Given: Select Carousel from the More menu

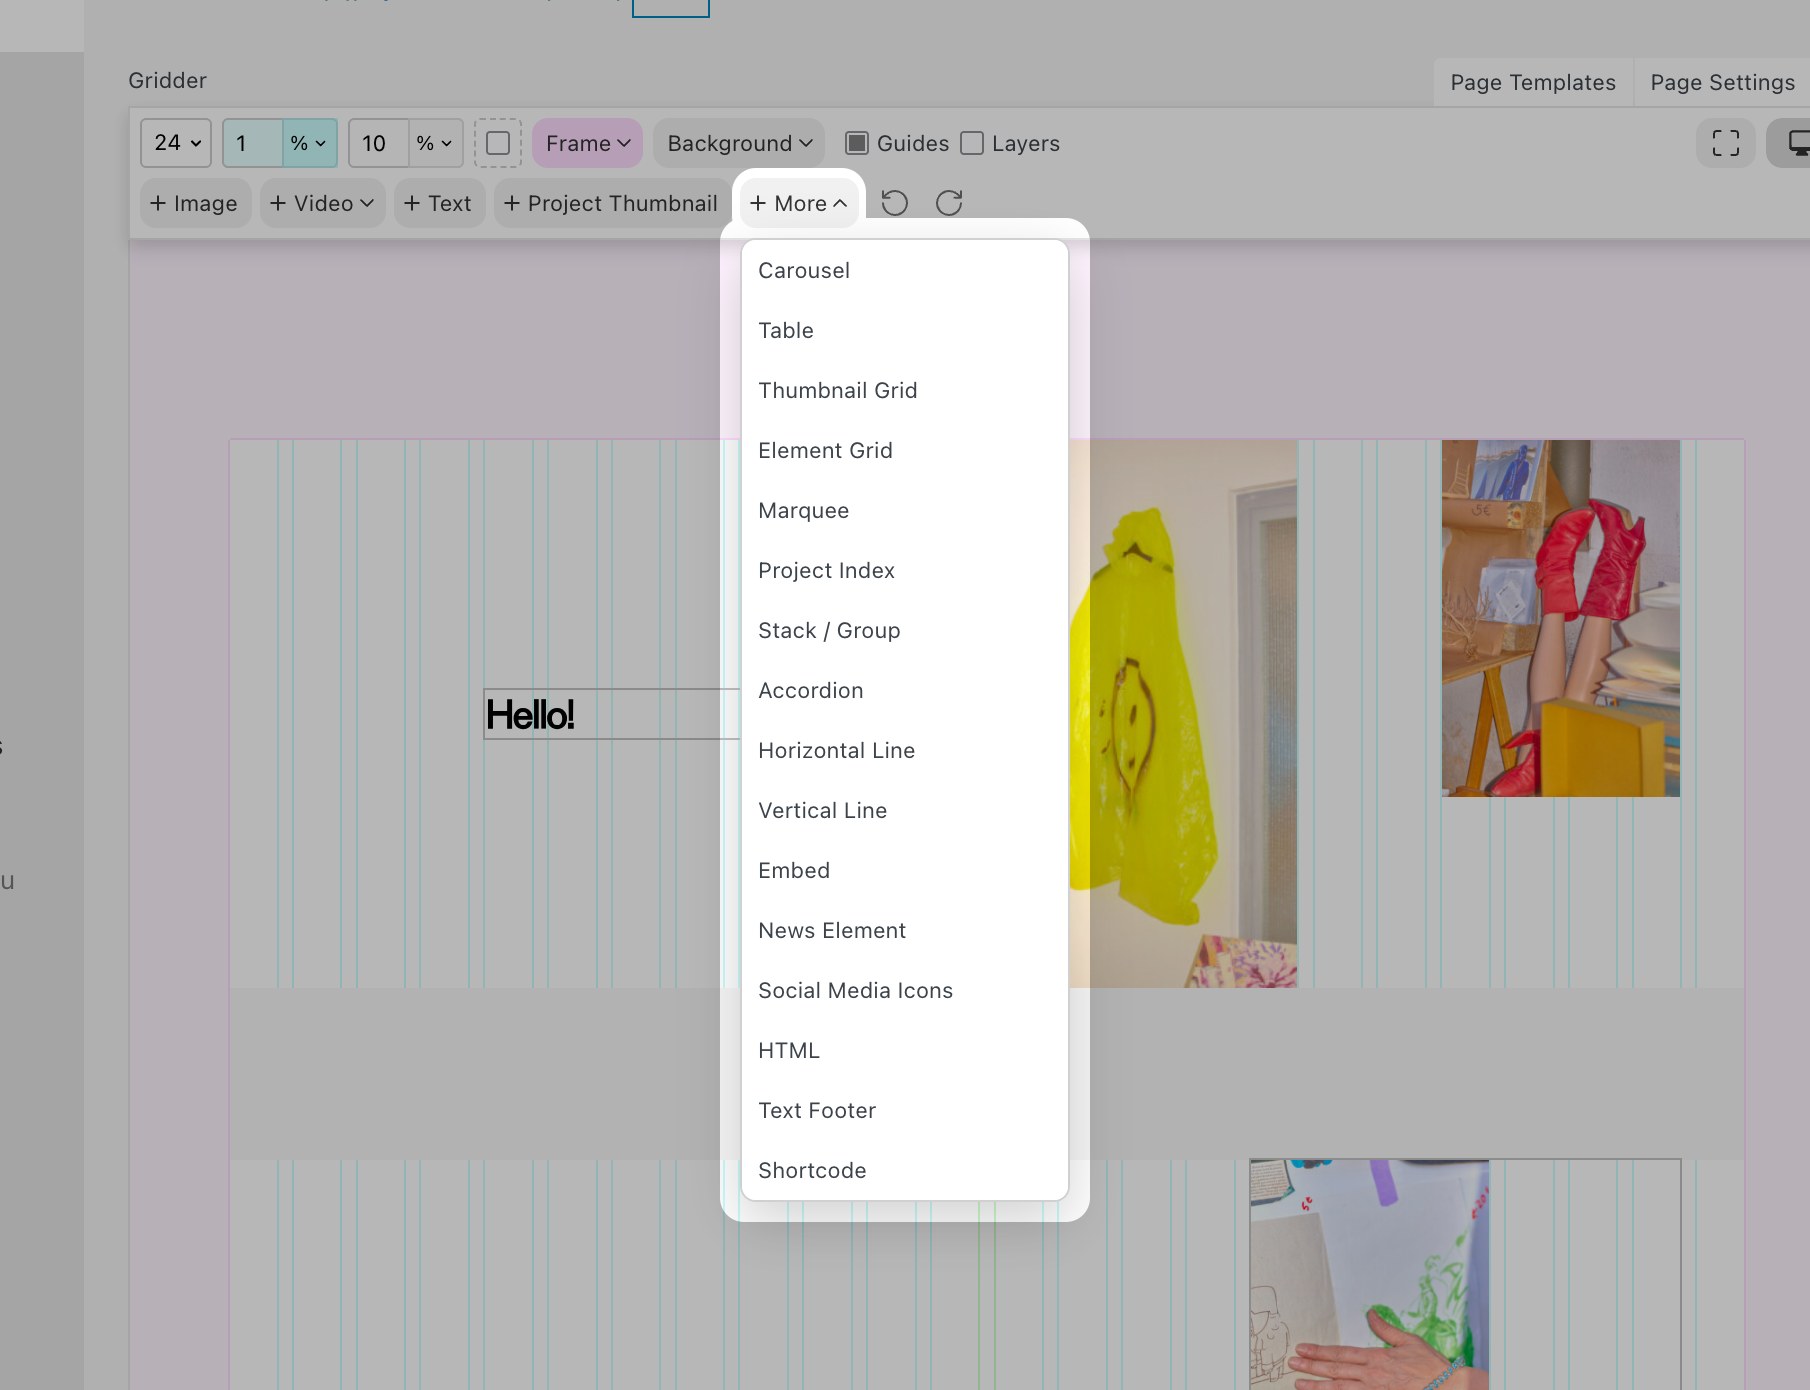Looking at the screenshot, I should (x=905, y=270).
